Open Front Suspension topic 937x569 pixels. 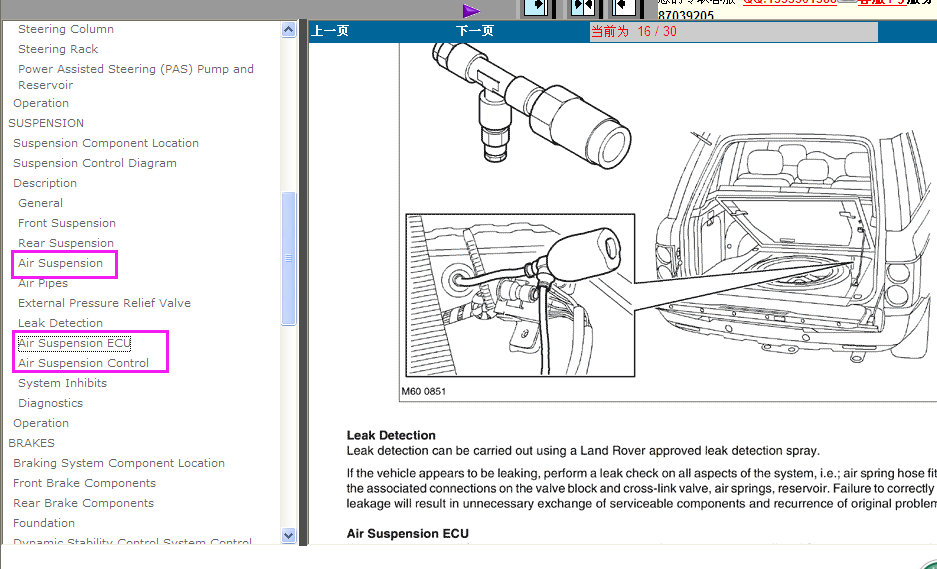click(x=67, y=223)
